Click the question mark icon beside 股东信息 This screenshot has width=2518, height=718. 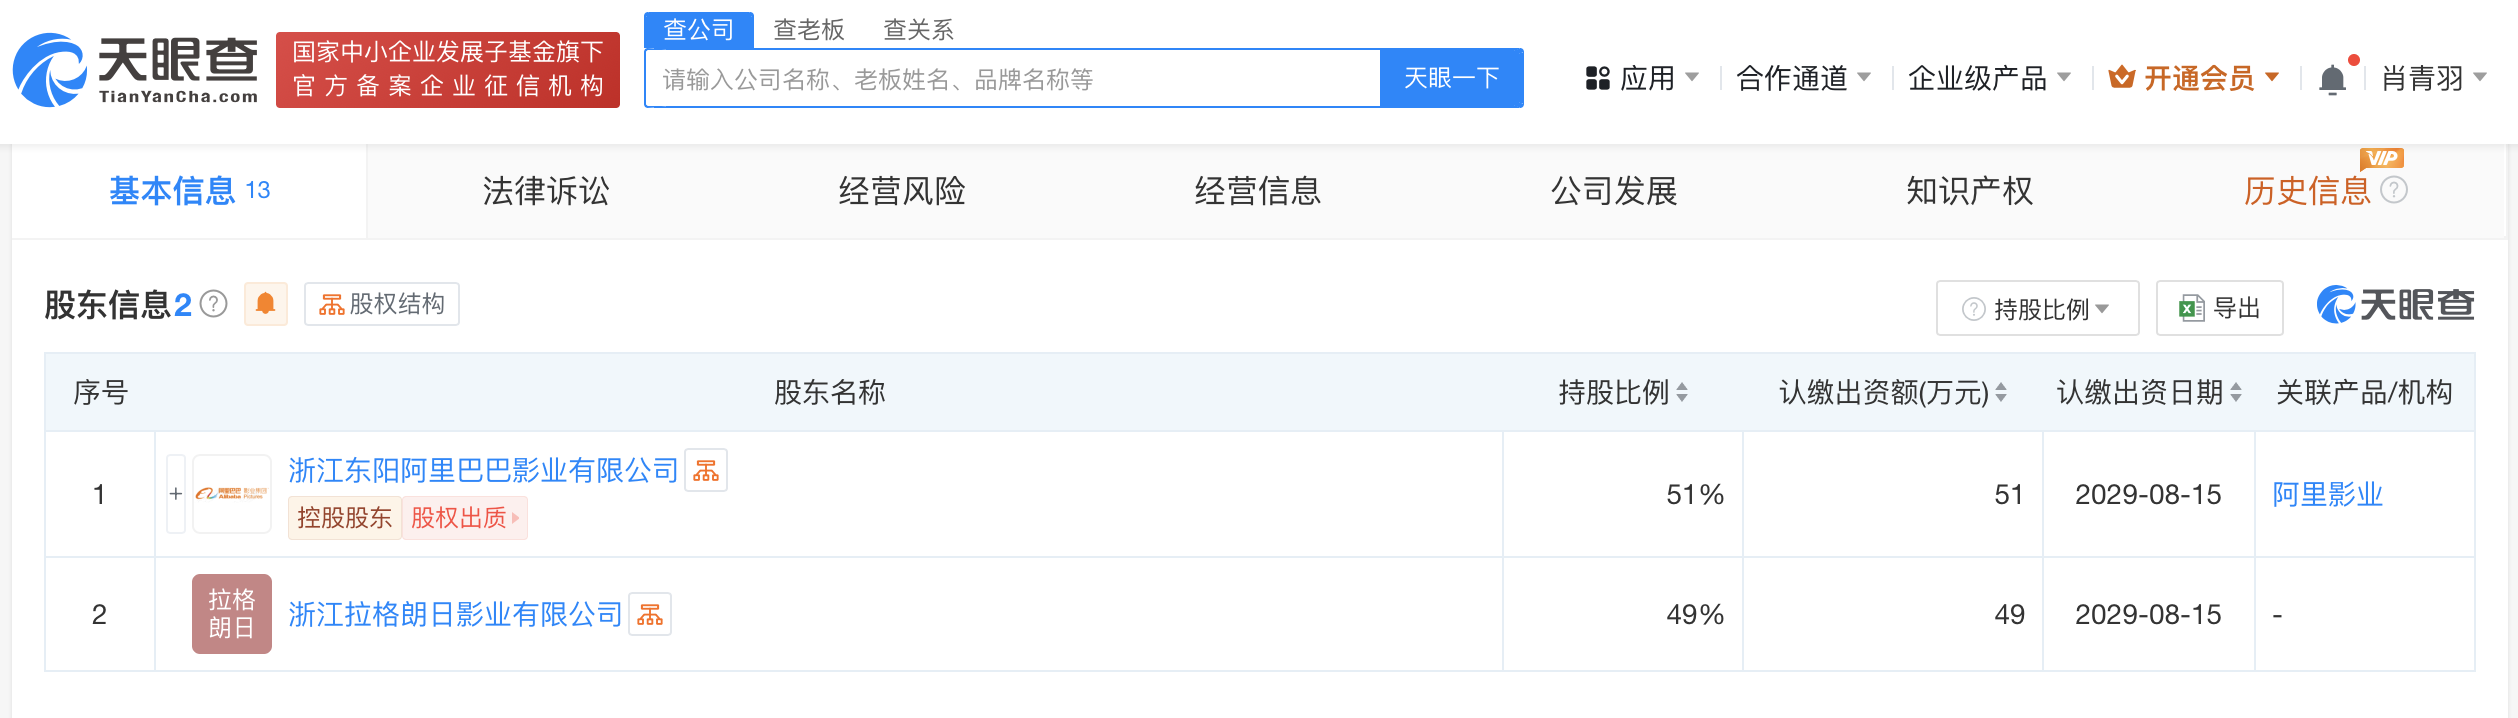click(211, 305)
